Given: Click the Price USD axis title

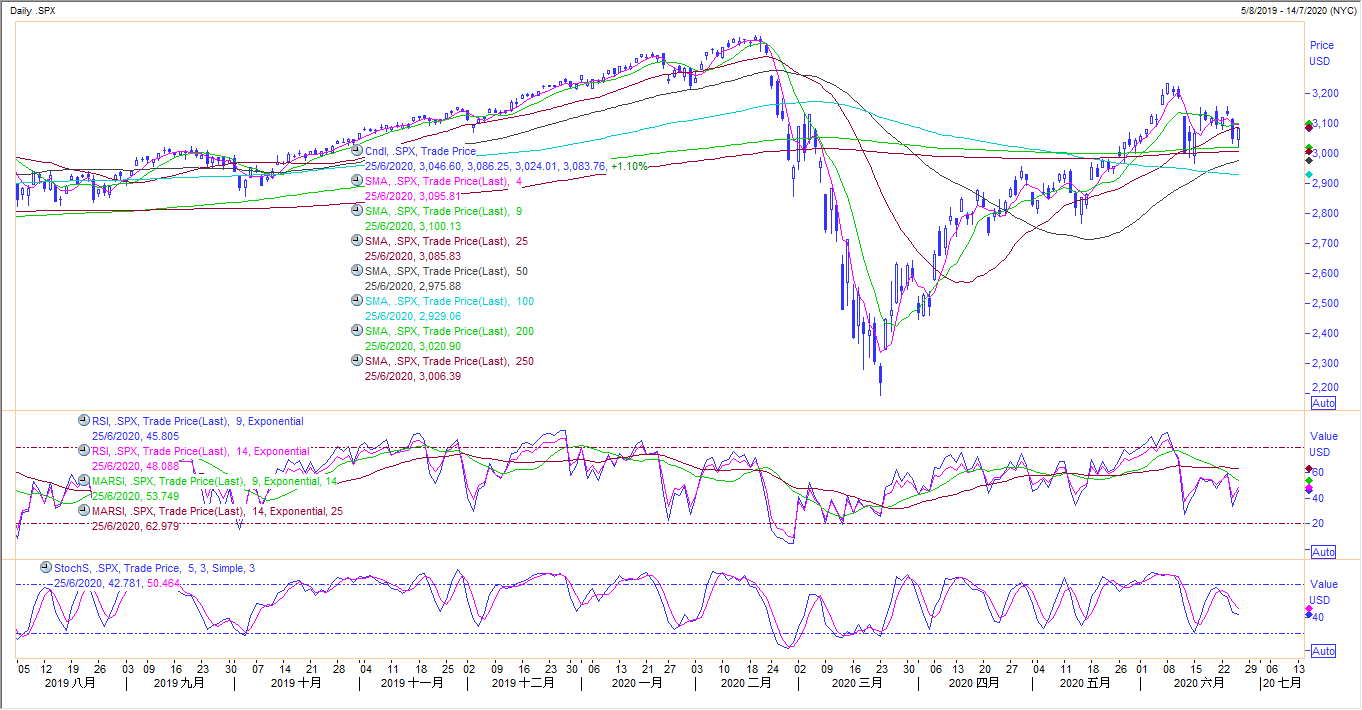Looking at the screenshot, I should [x=1322, y=53].
